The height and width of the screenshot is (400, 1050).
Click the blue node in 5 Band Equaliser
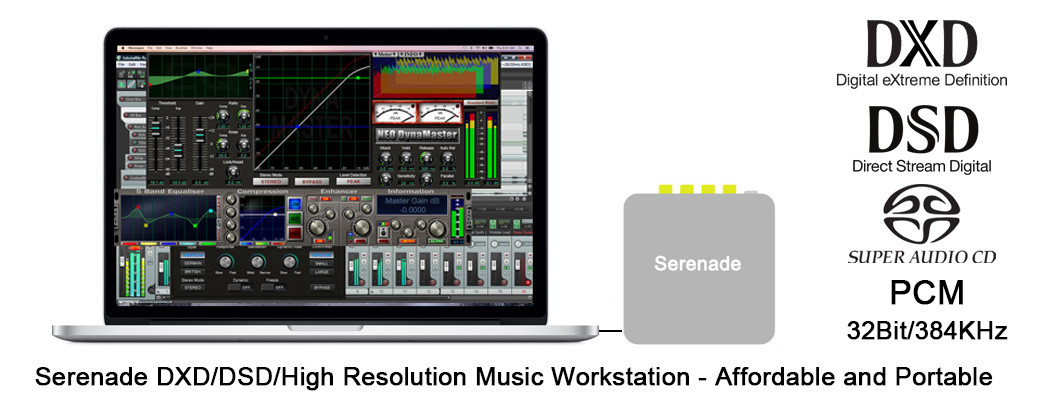(x=172, y=214)
